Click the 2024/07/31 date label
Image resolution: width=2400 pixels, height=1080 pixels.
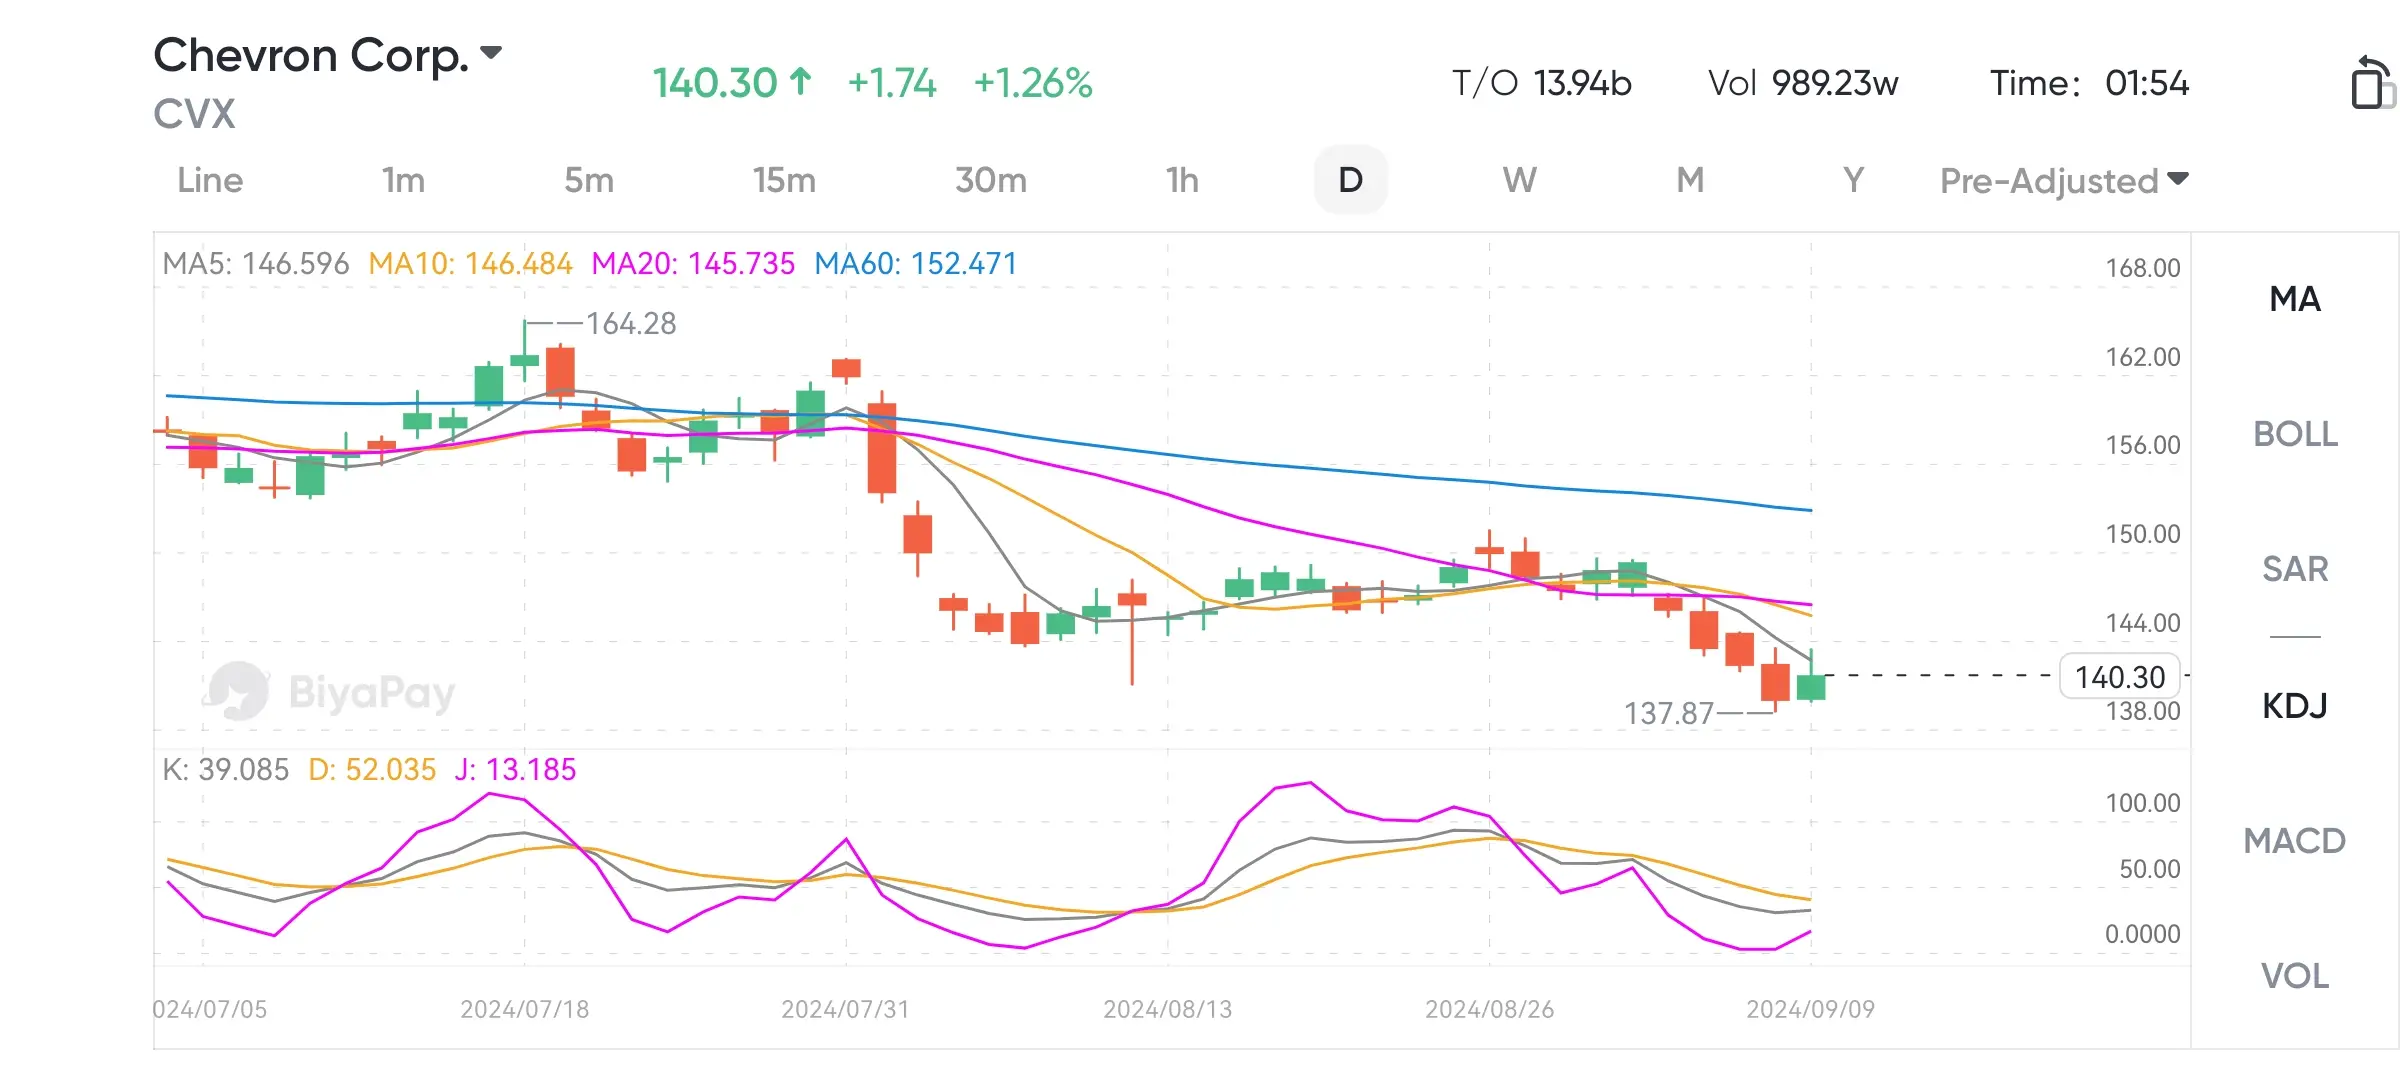(x=845, y=1009)
